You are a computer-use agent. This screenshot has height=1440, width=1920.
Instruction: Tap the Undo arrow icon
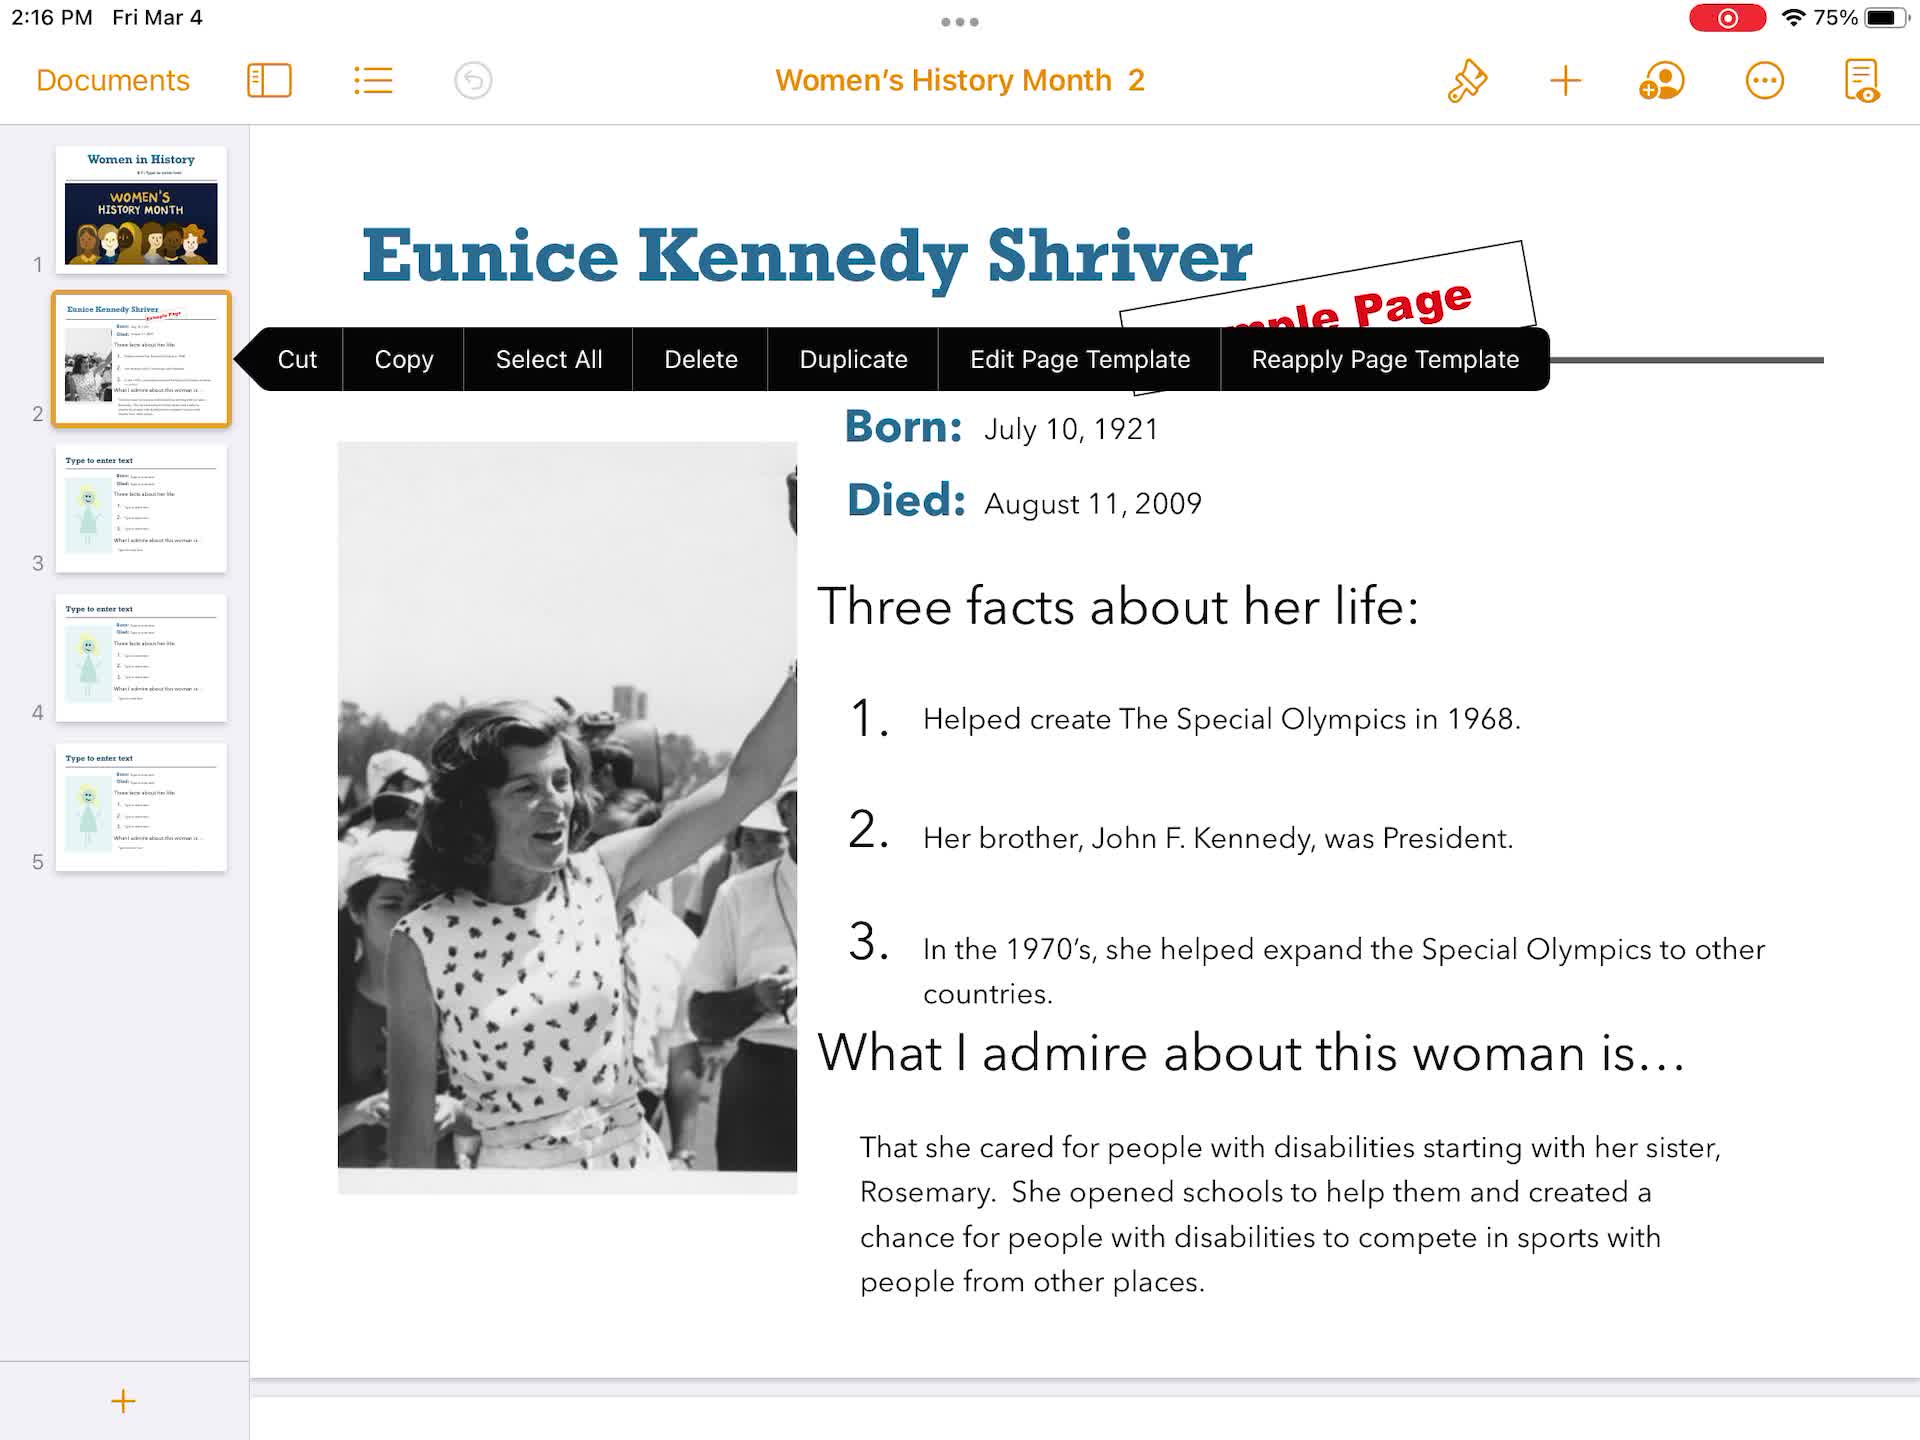point(473,80)
